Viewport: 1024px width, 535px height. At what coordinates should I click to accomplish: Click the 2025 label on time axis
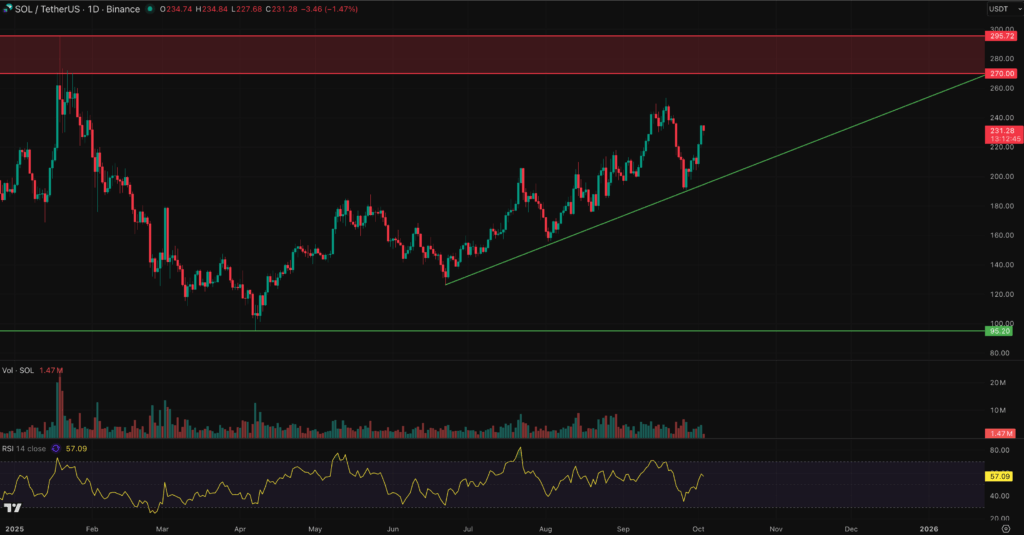tap(14, 529)
